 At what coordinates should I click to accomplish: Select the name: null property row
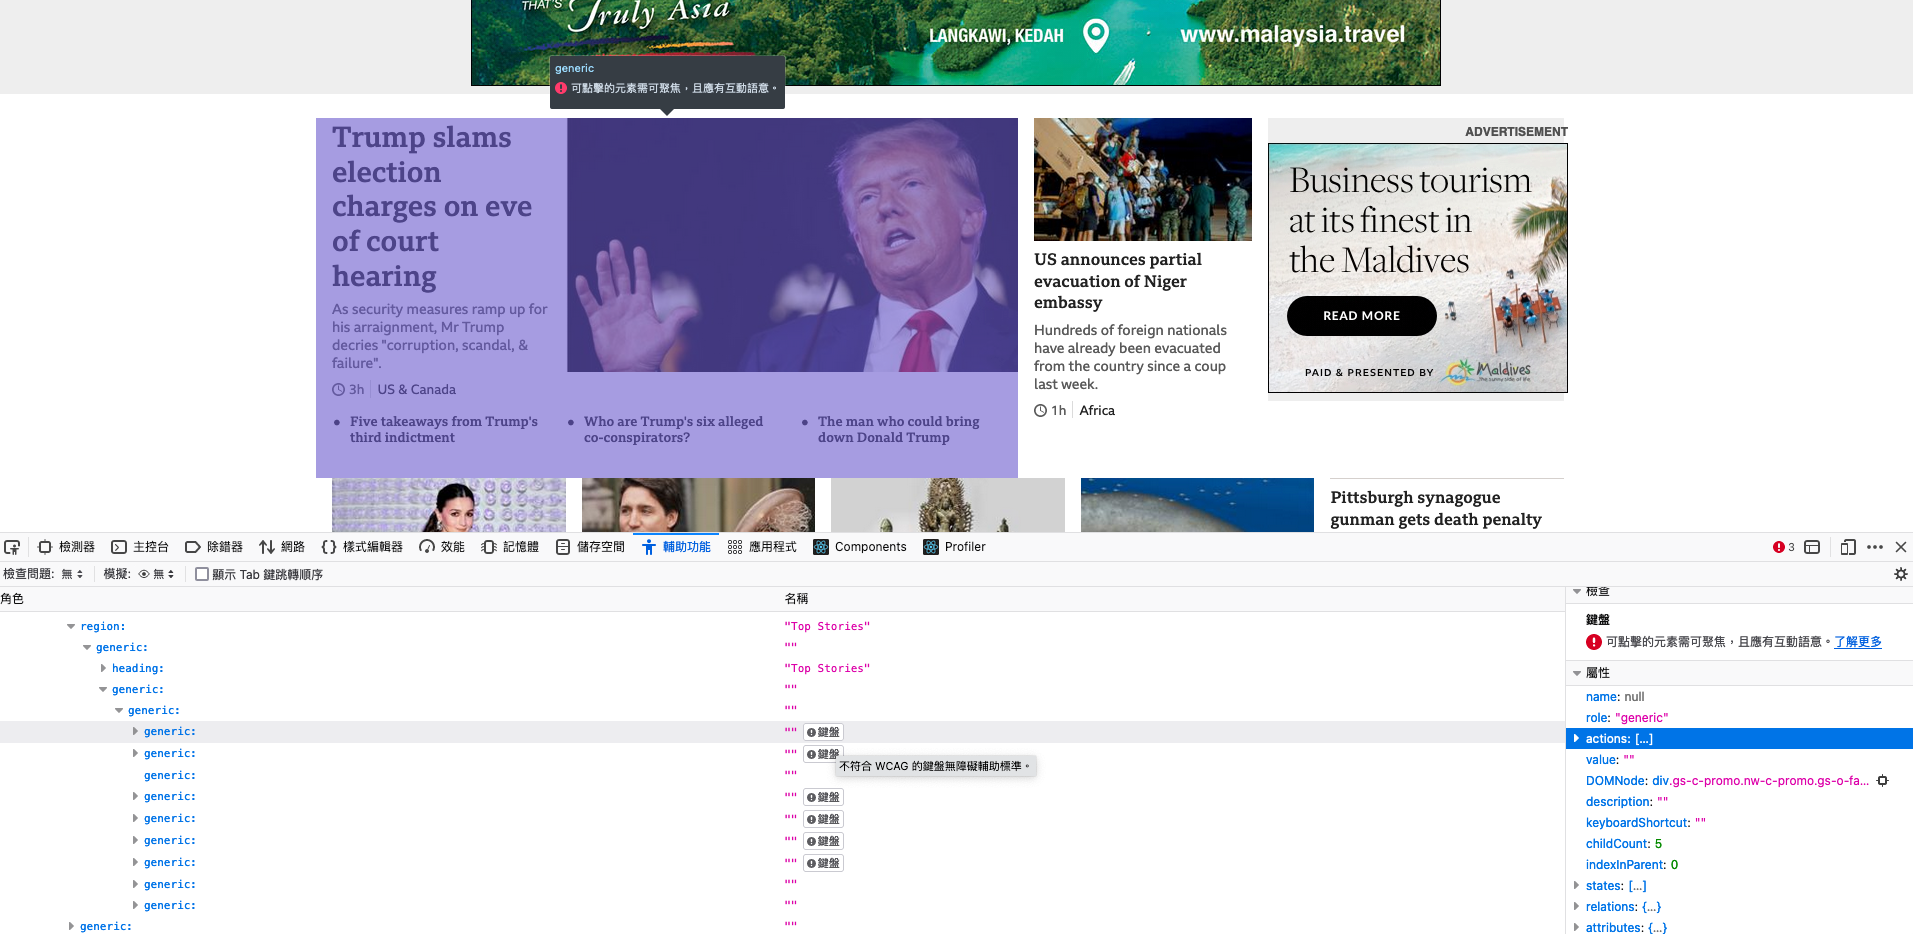click(x=1739, y=697)
